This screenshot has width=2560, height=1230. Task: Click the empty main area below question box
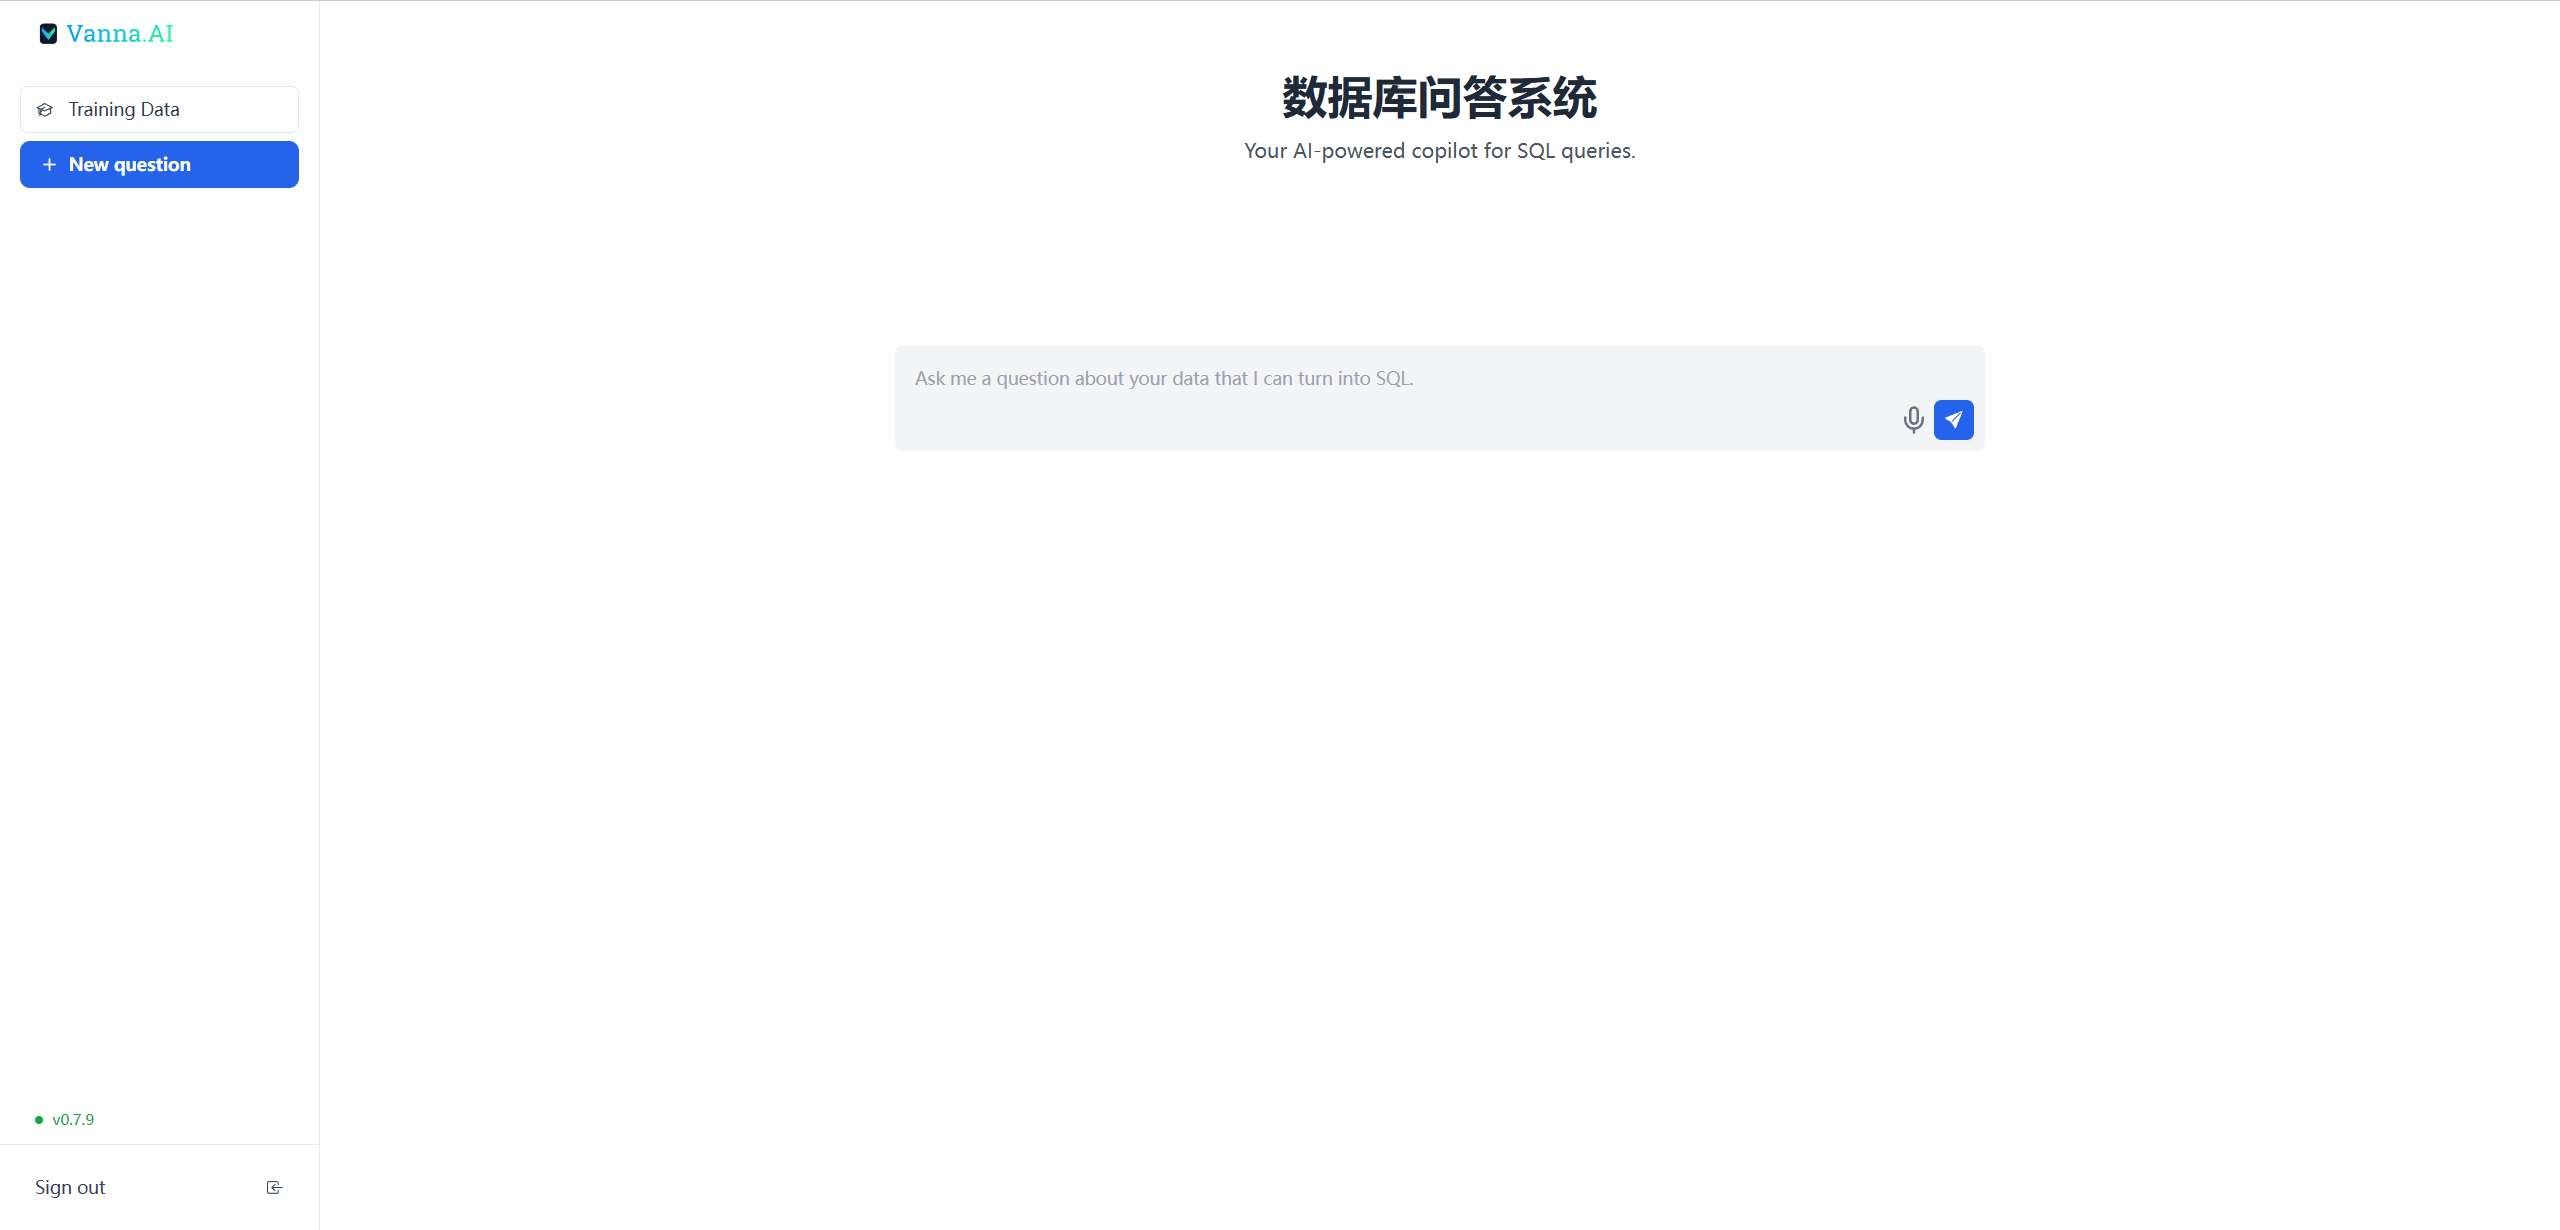(1439, 800)
